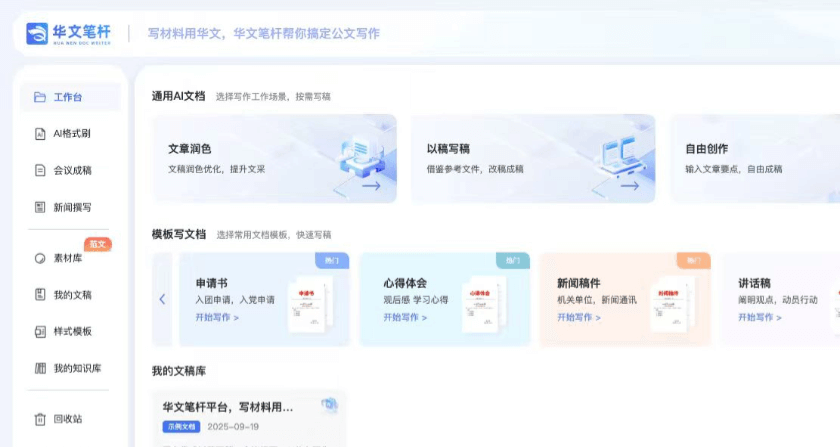
Task: Click the 回收站 trash icon
Action: point(40,419)
